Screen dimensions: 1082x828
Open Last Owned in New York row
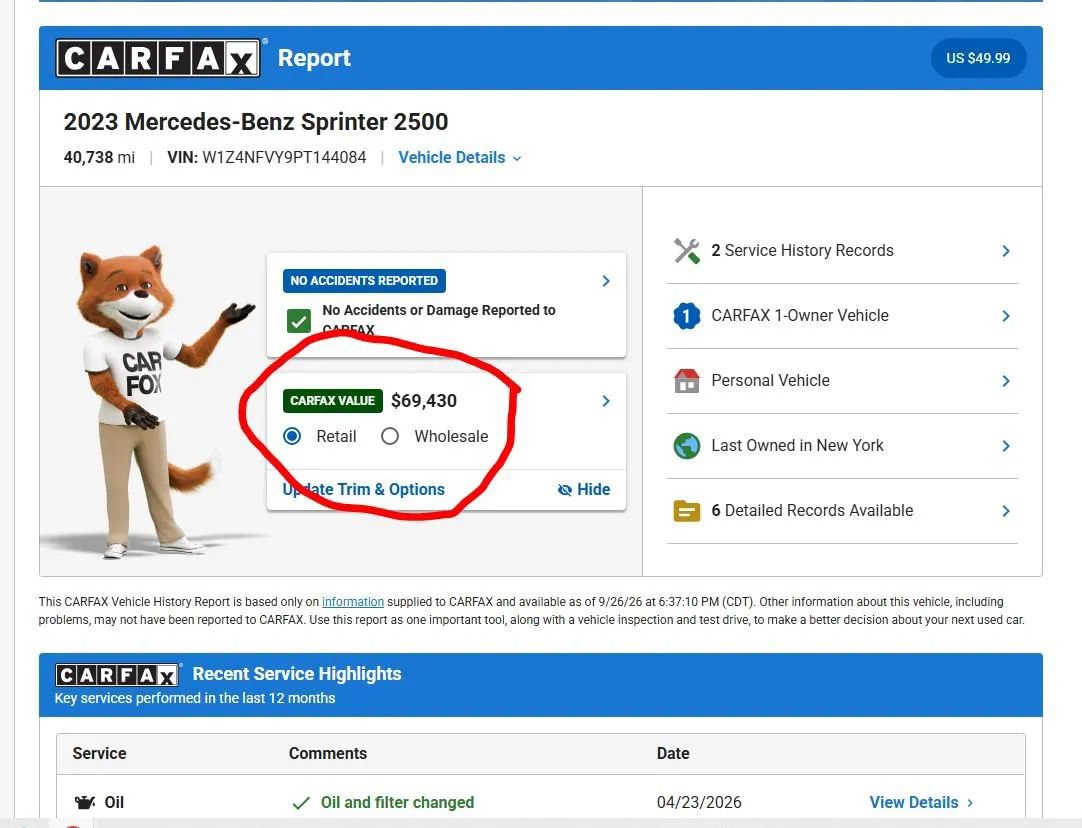(x=842, y=445)
